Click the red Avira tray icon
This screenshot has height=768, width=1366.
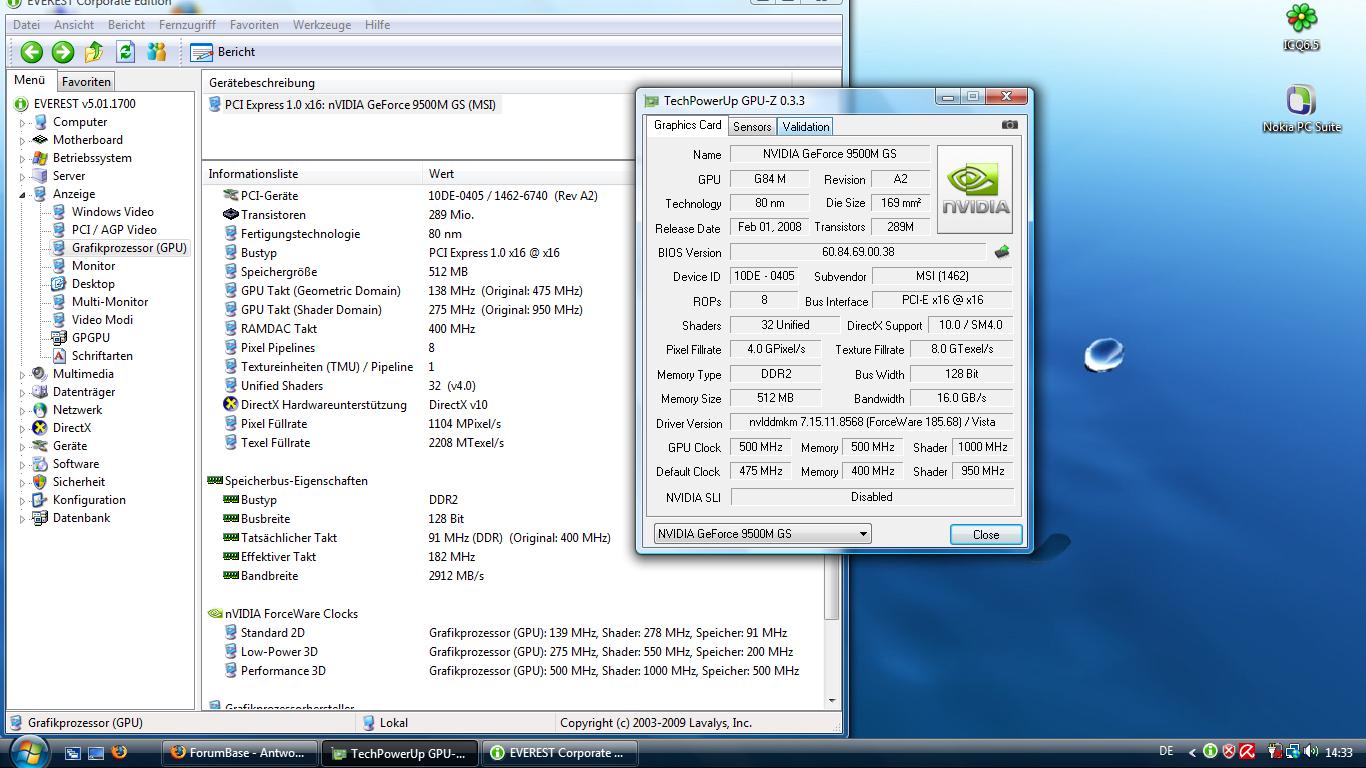click(x=1247, y=751)
